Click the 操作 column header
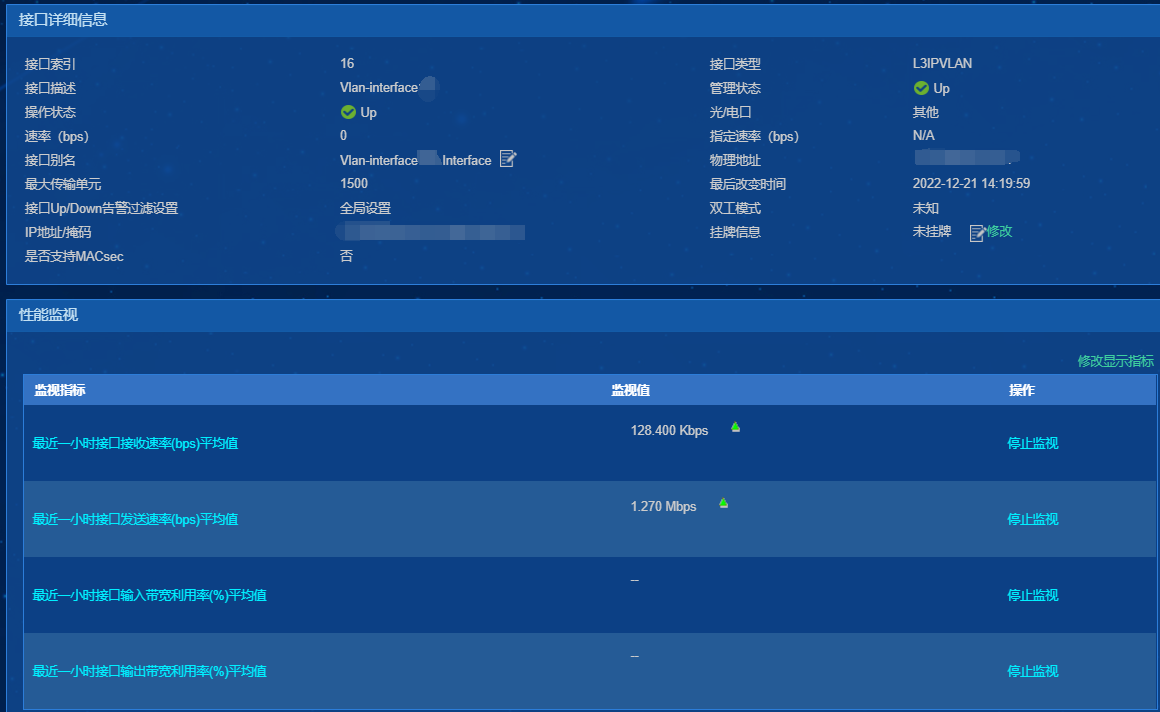 1022,390
